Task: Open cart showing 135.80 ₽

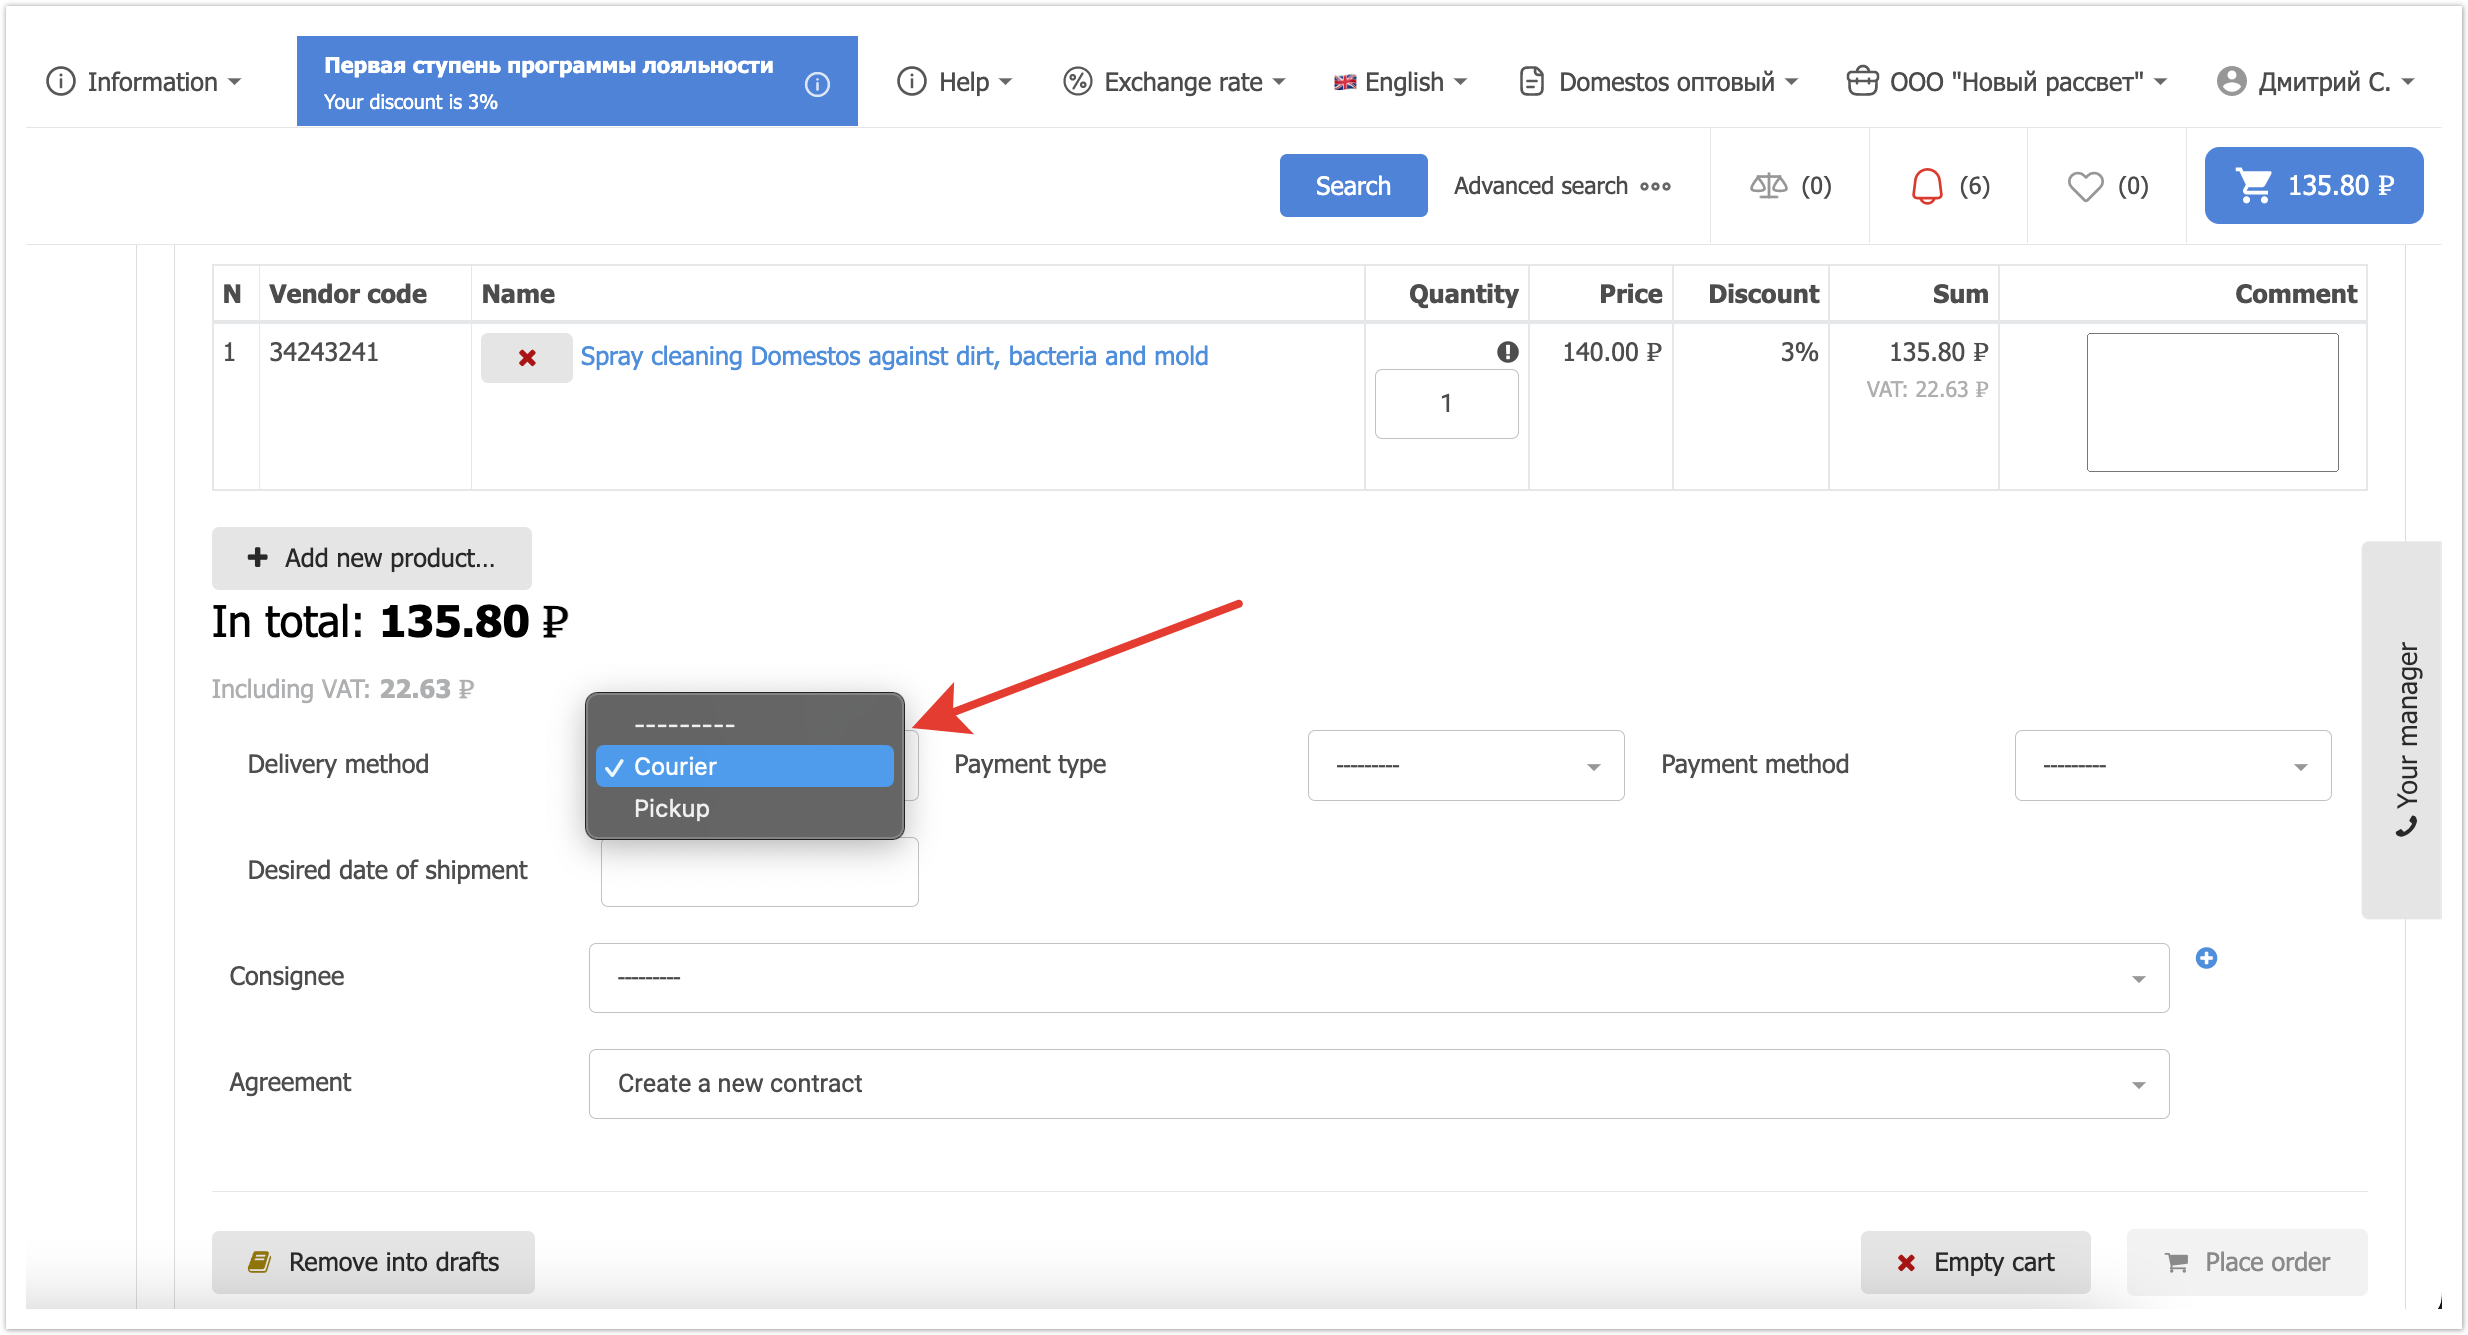Action: pos(2313,186)
